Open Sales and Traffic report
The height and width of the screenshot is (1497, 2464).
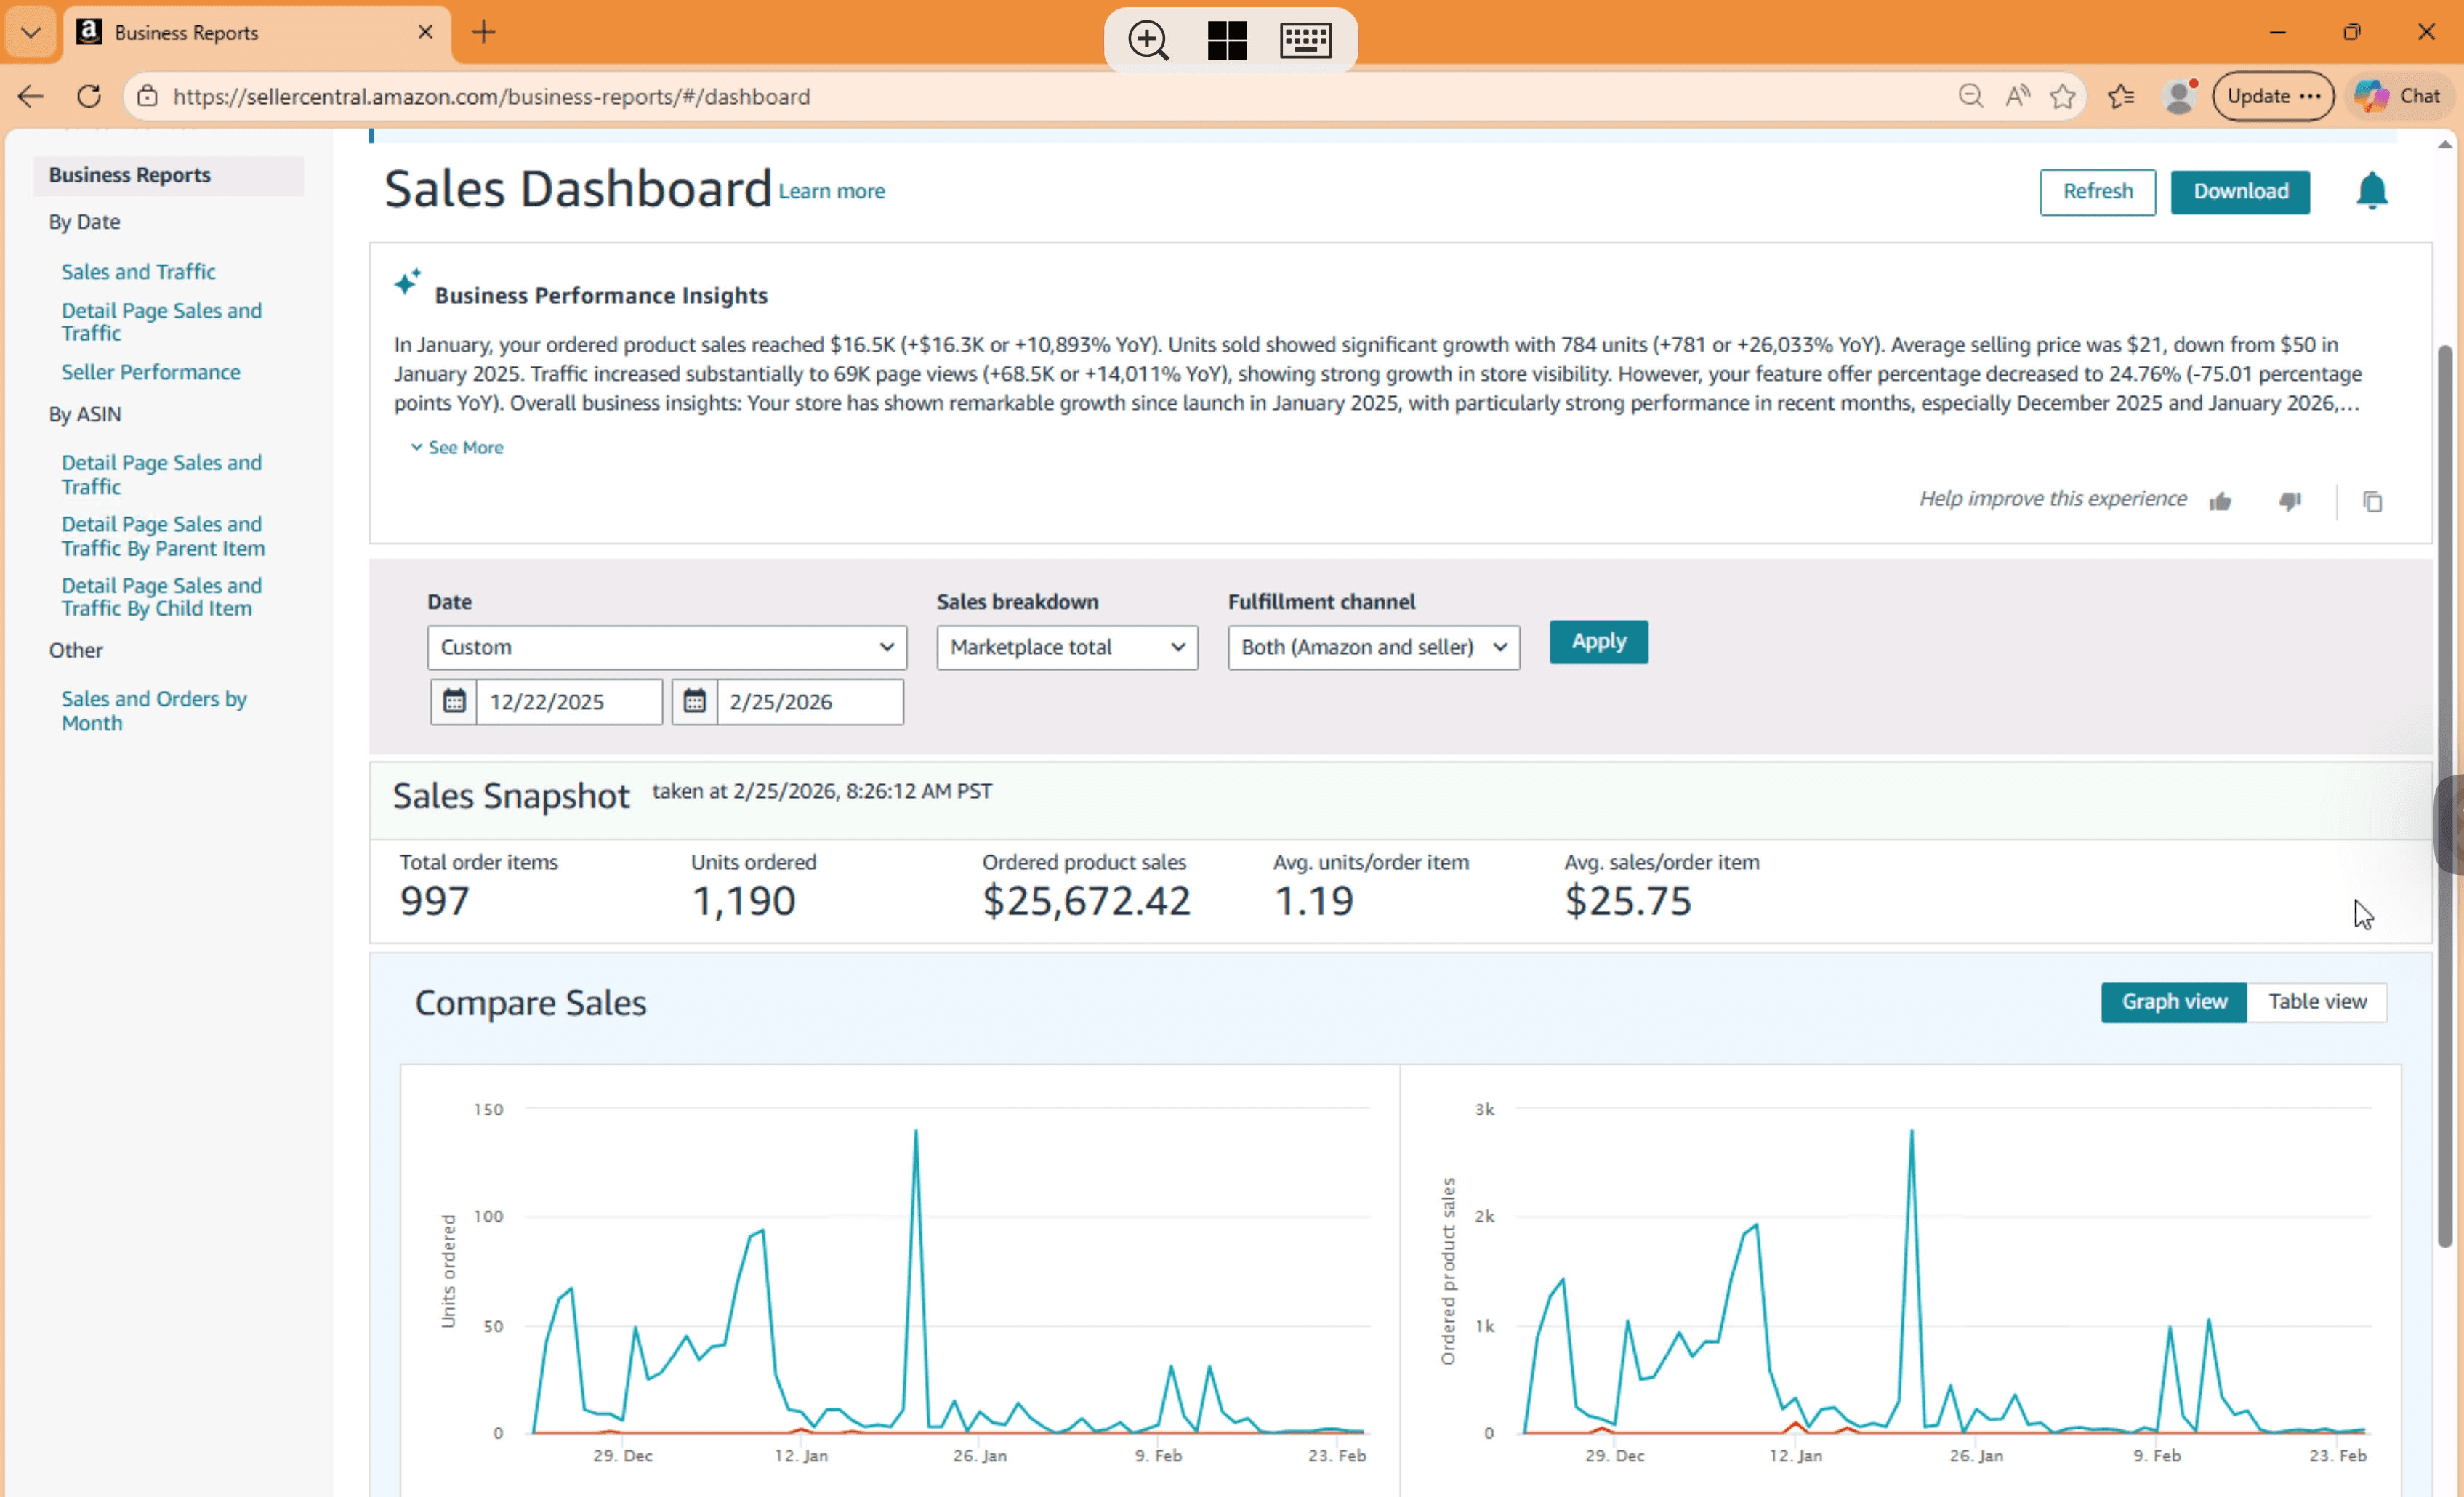coord(138,272)
